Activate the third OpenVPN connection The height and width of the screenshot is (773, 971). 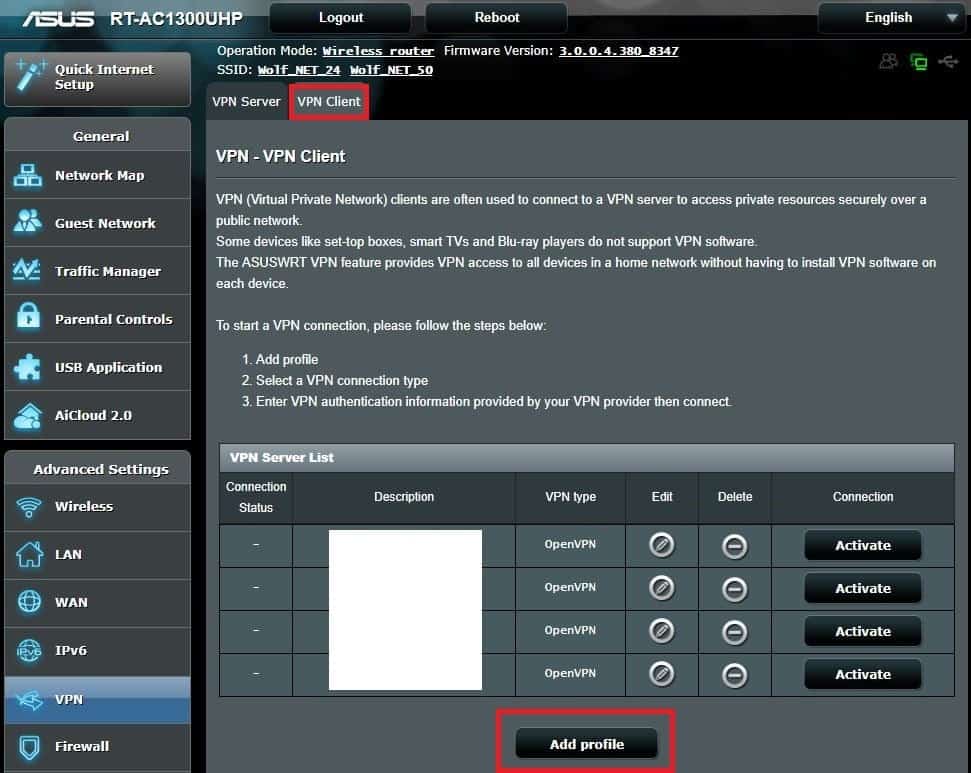[x=863, y=632]
